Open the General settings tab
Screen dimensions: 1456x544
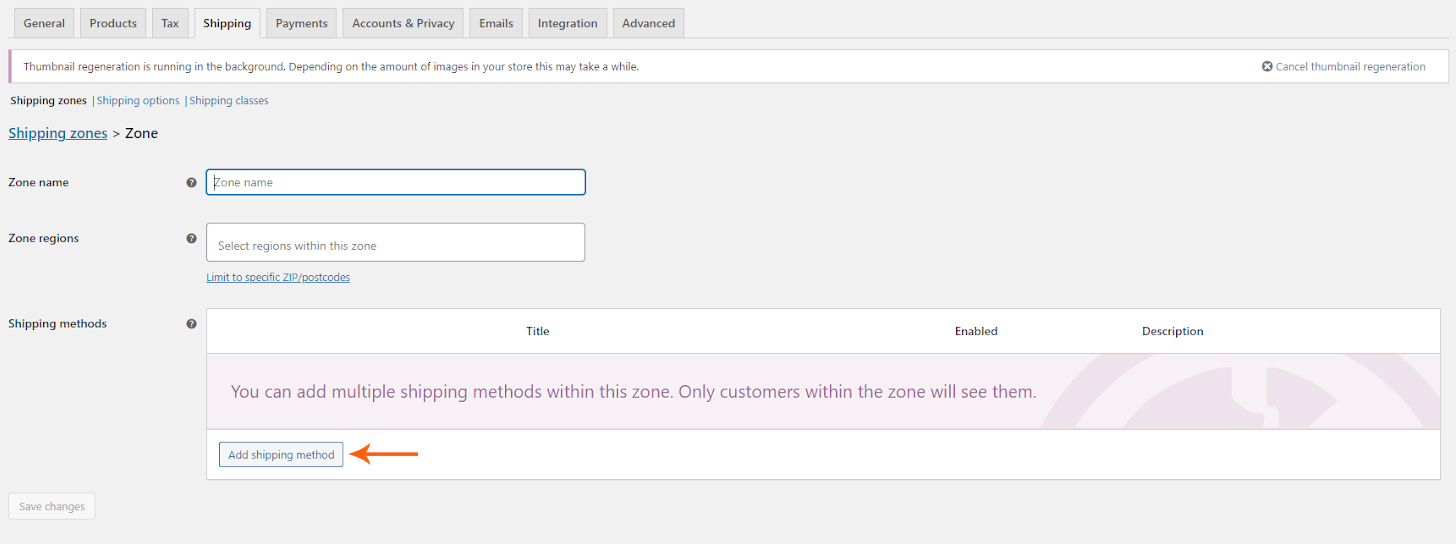pos(44,23)
